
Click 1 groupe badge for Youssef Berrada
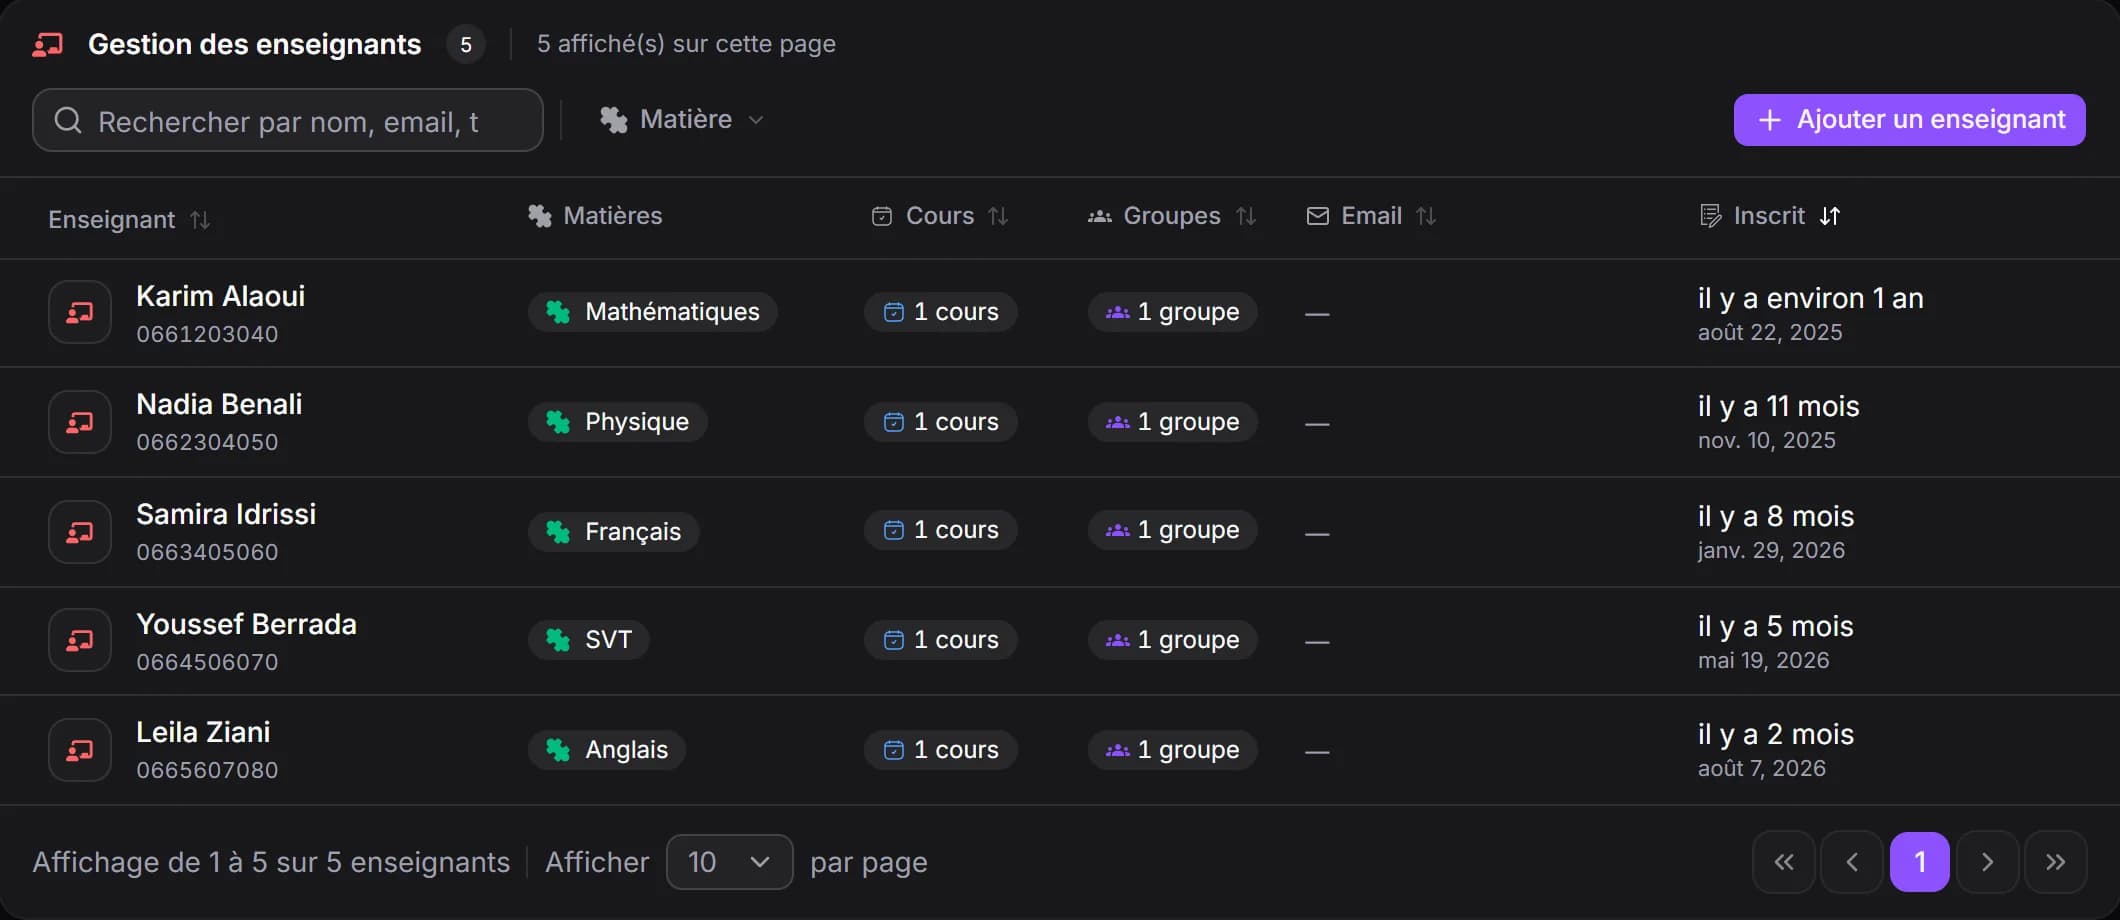tap(1173, 640)
